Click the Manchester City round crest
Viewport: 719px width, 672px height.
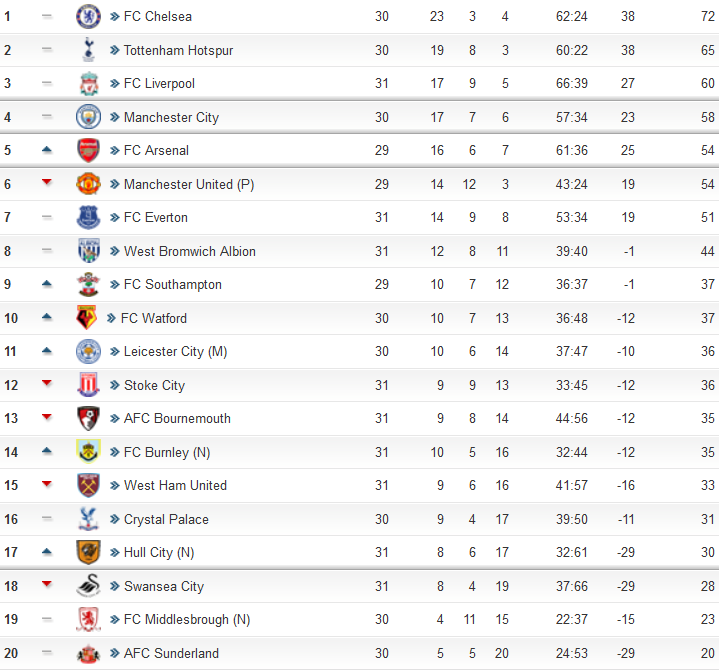coord(88,117)
